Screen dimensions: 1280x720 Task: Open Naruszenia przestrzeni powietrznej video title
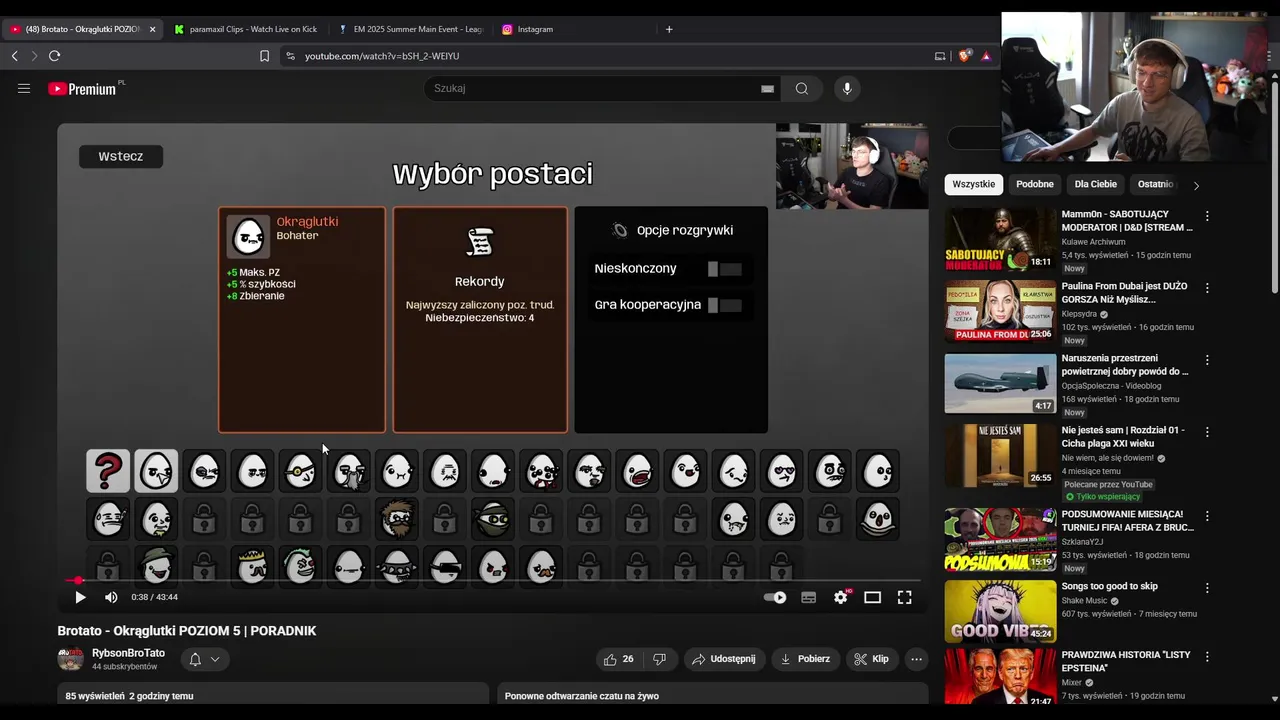pos(1125,365)
